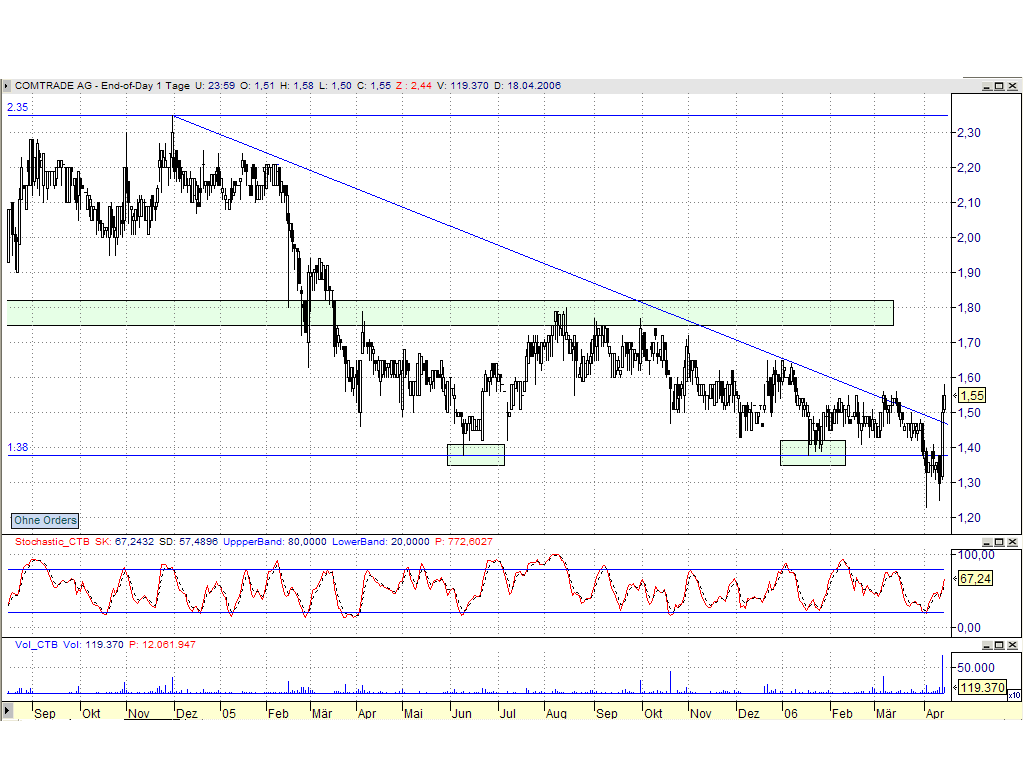
Task: Open the chart menu via the title bar arrow
Action: [x=9, y=85]
